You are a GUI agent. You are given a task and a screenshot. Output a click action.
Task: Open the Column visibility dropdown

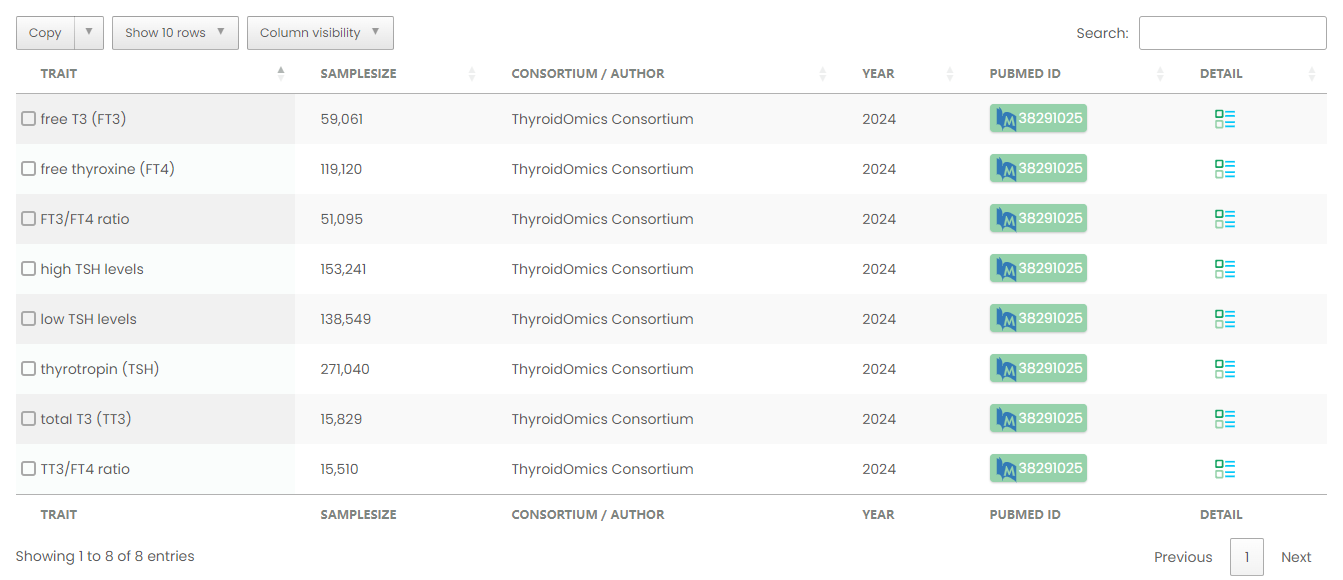pyautogui.click(x=320, y=33)
